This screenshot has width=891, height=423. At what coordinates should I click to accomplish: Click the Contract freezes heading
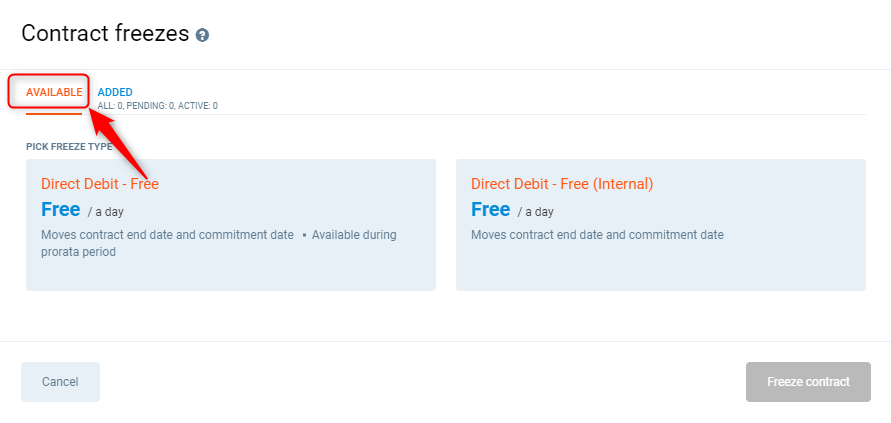point(105,33)
